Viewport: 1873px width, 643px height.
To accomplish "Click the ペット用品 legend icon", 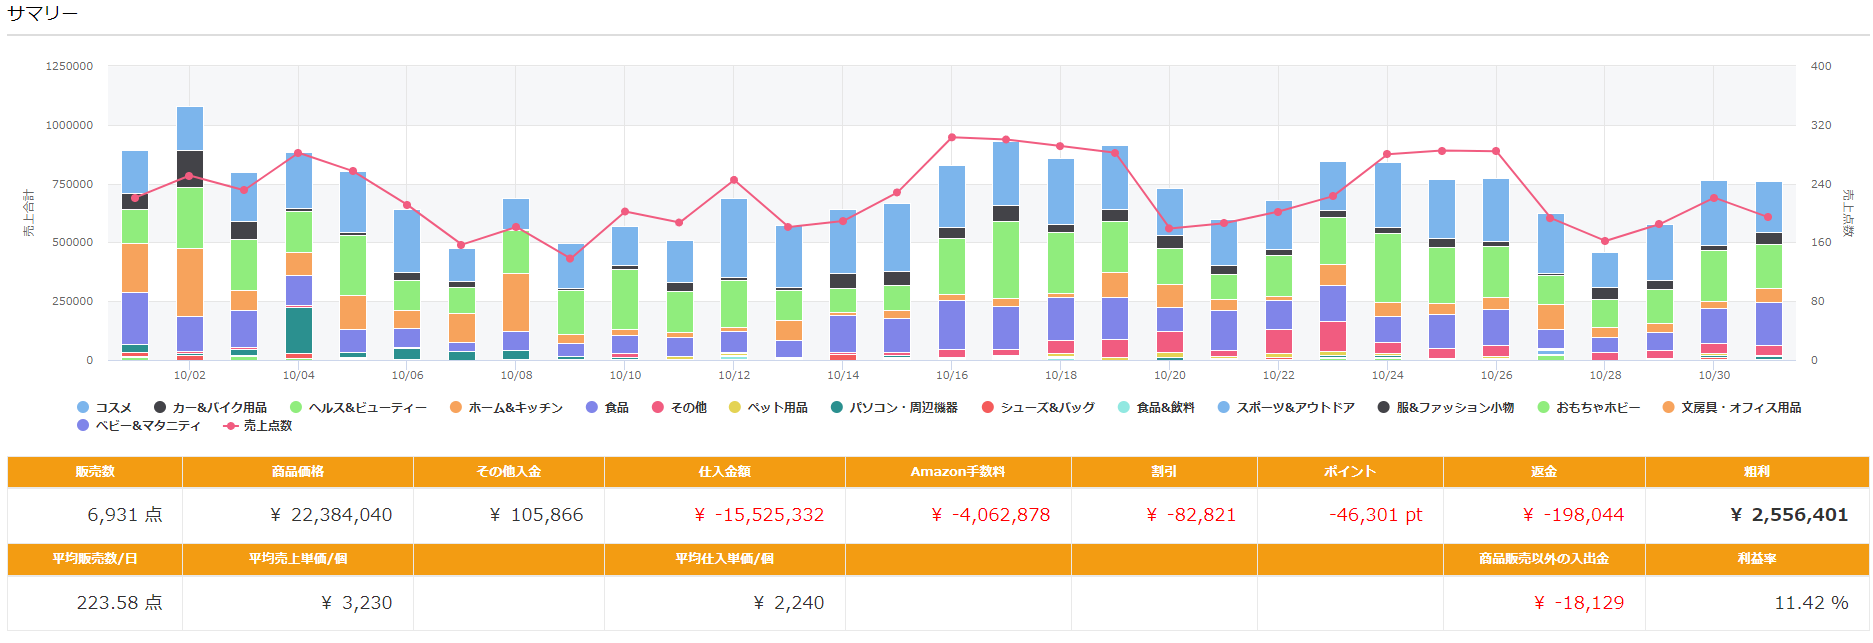I will click(735, 408).
